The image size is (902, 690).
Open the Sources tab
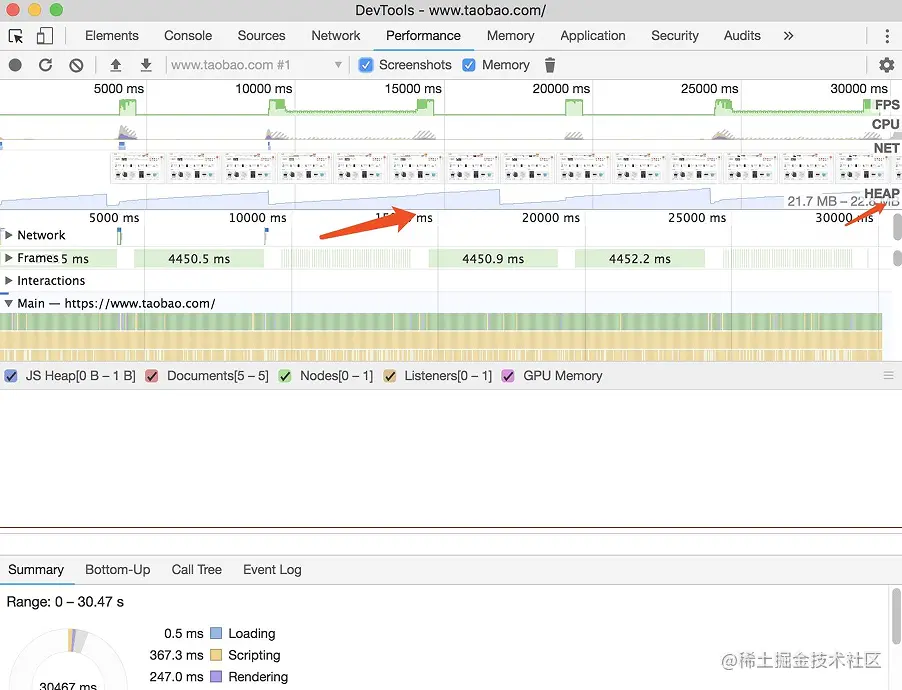pyautogui.click(x=261, y=36)
